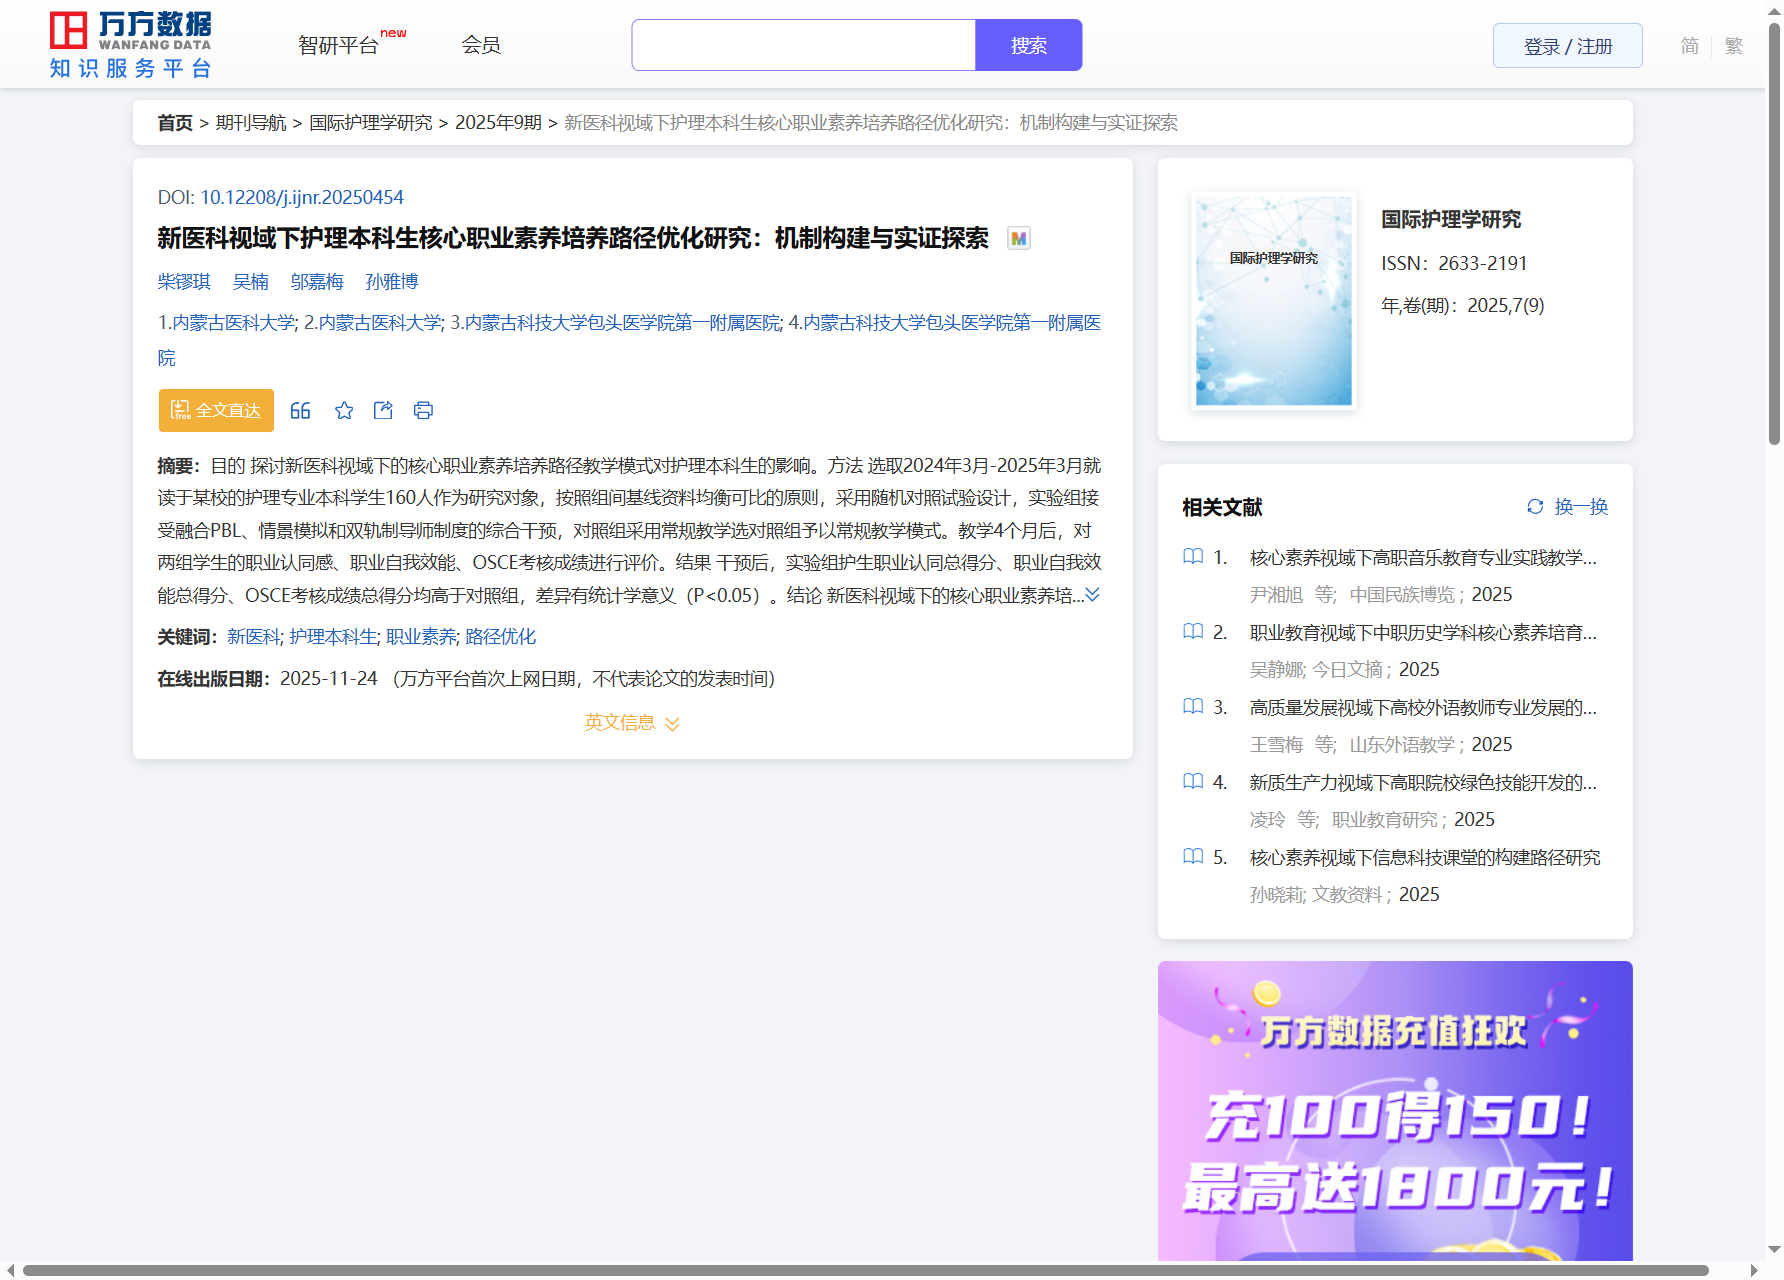Switch to traditional Chinese (繁)
Image resolution: width=1784 pixels, height=1280 pixels.
1733,46
